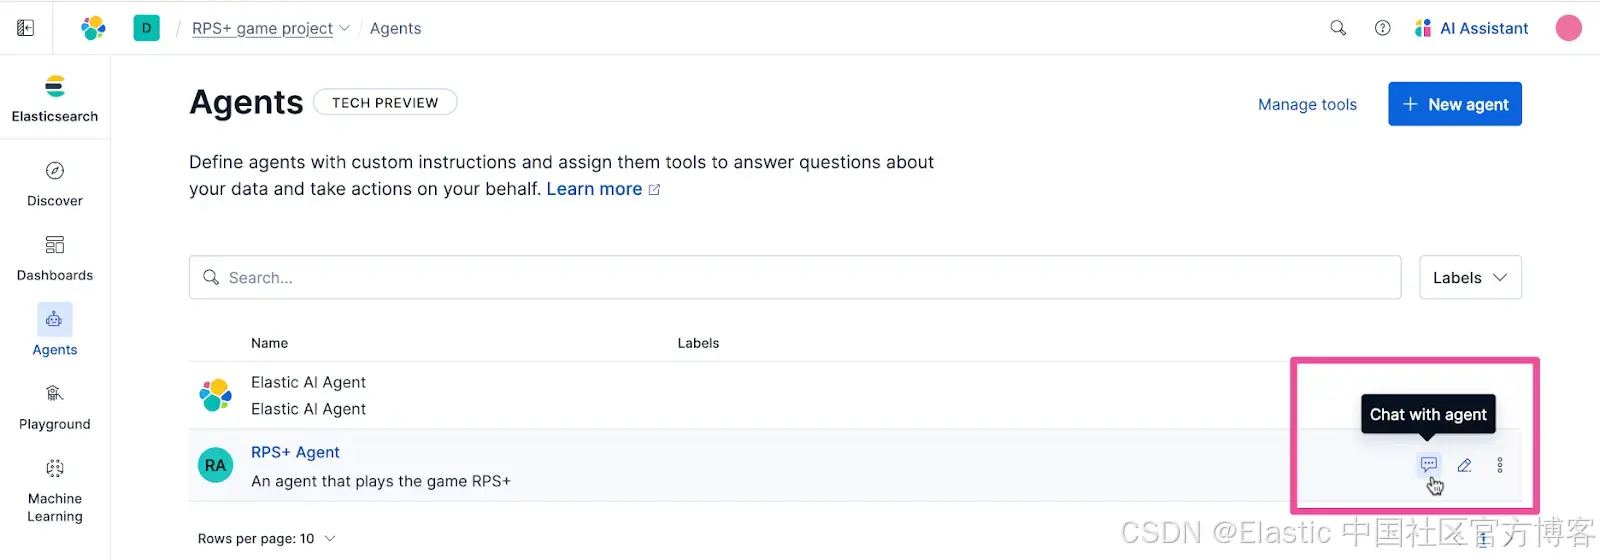Open the RPS+ Agent link
This screenshot has height=560, width=1600.
pyautogui.click(x=295, y=452)
